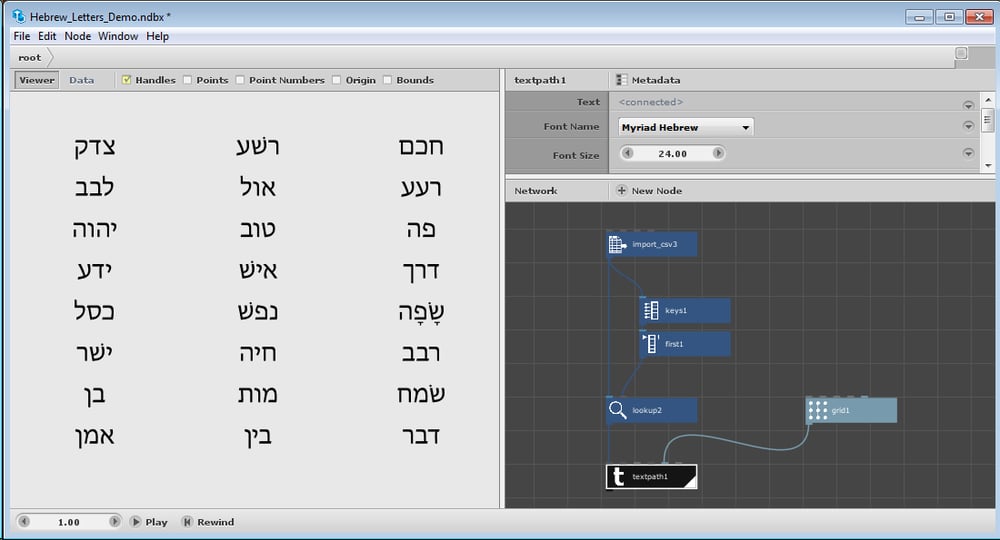The width and height of the screenshot is (1000, 540).
Task: Open the Font Name dropdown
Action: coord(686,127)
